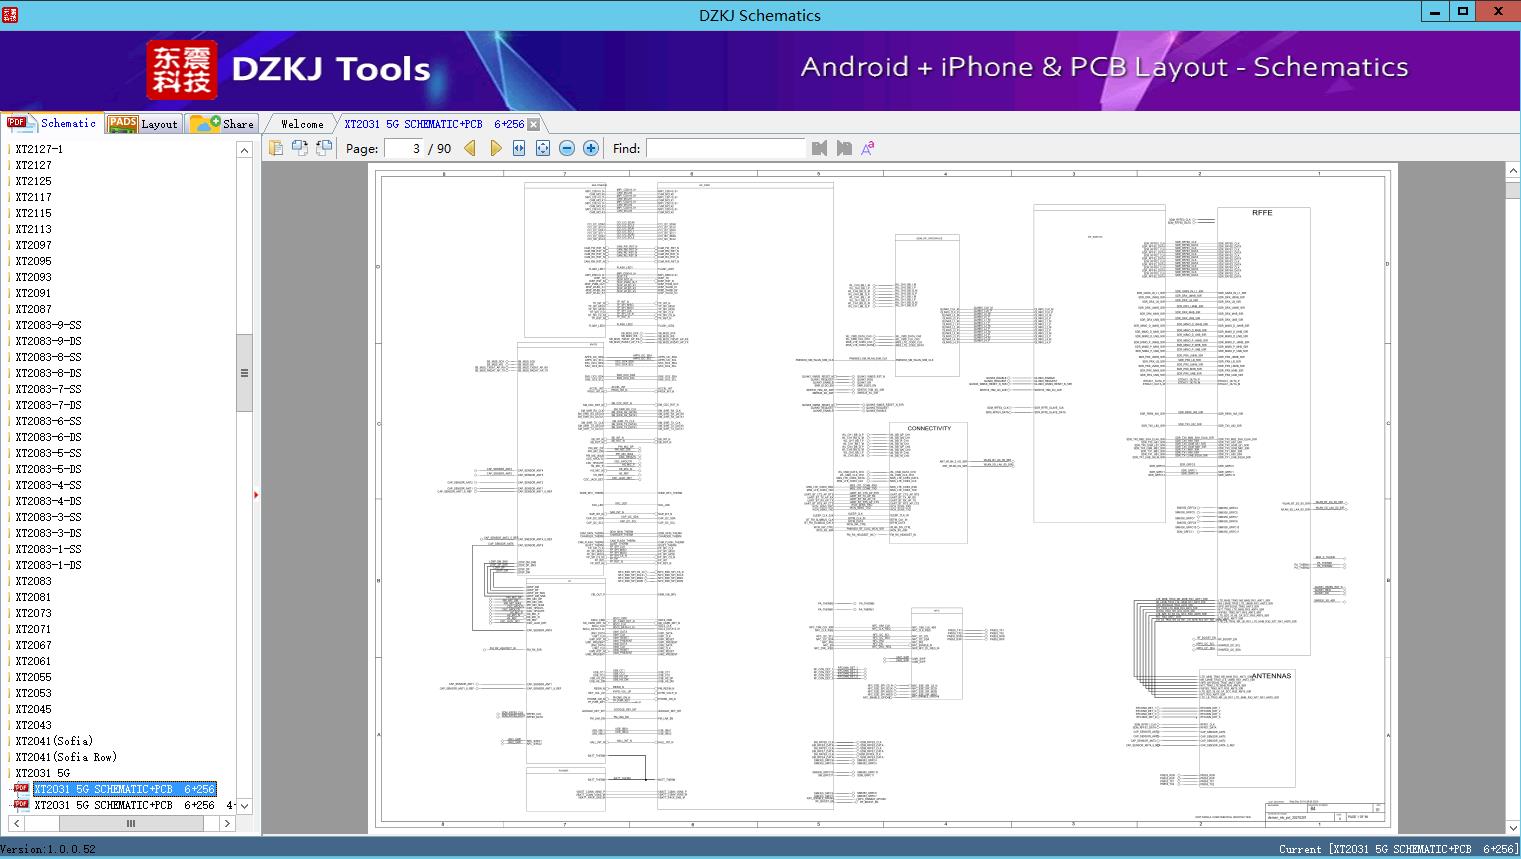Click inside the Find input field
1521x859 pixels.
(x=725, y=148)
